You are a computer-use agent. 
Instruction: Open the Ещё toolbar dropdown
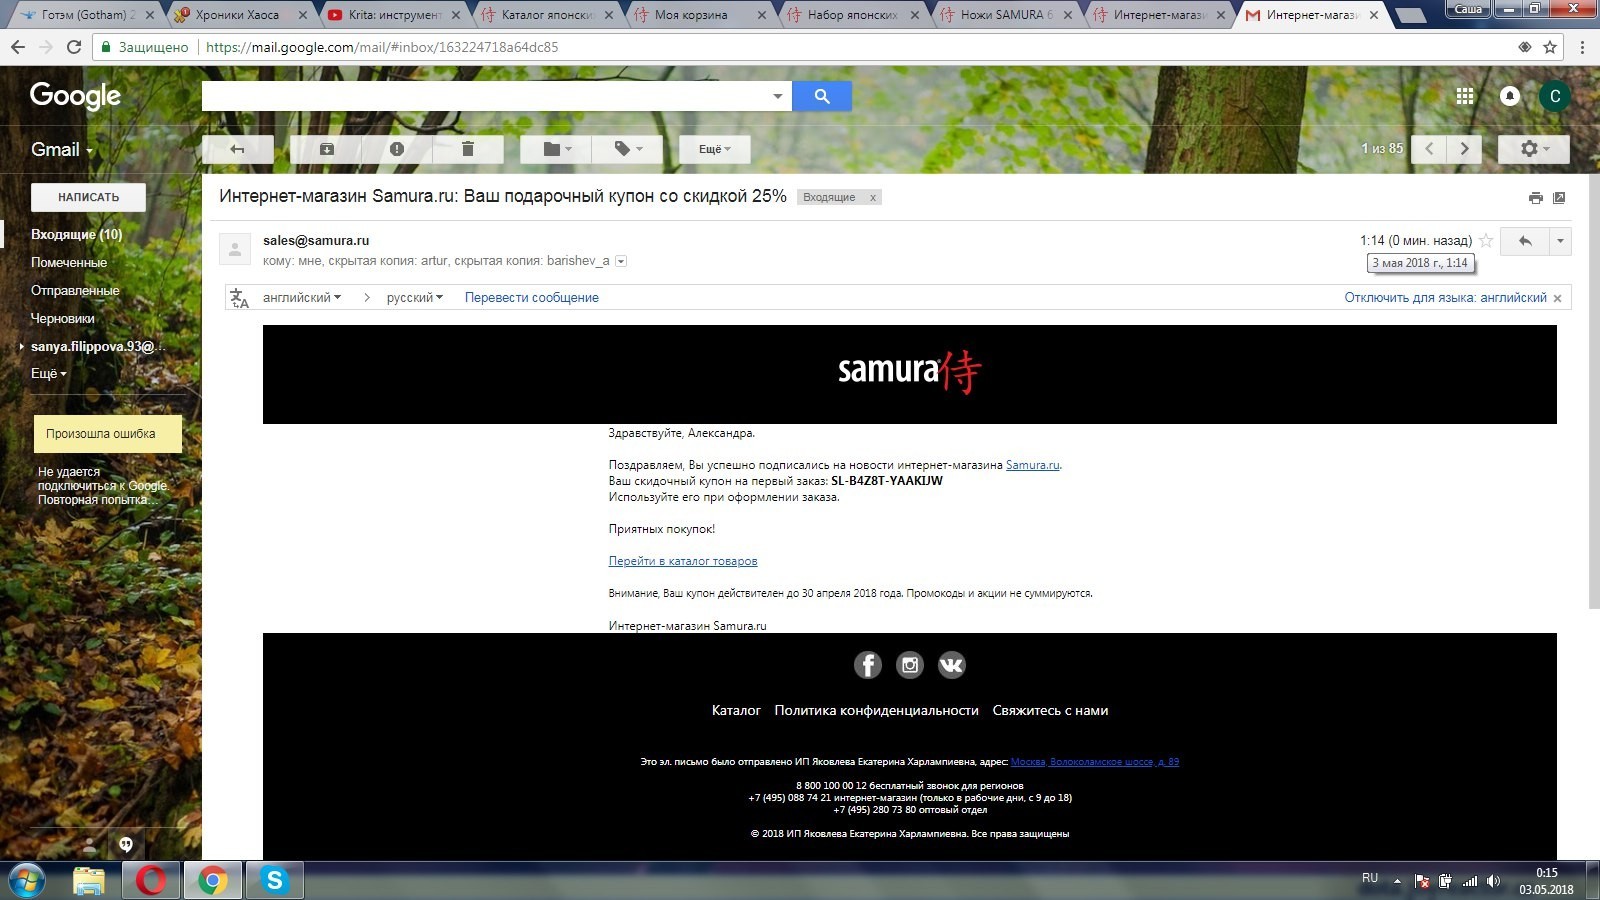point(714,149)
